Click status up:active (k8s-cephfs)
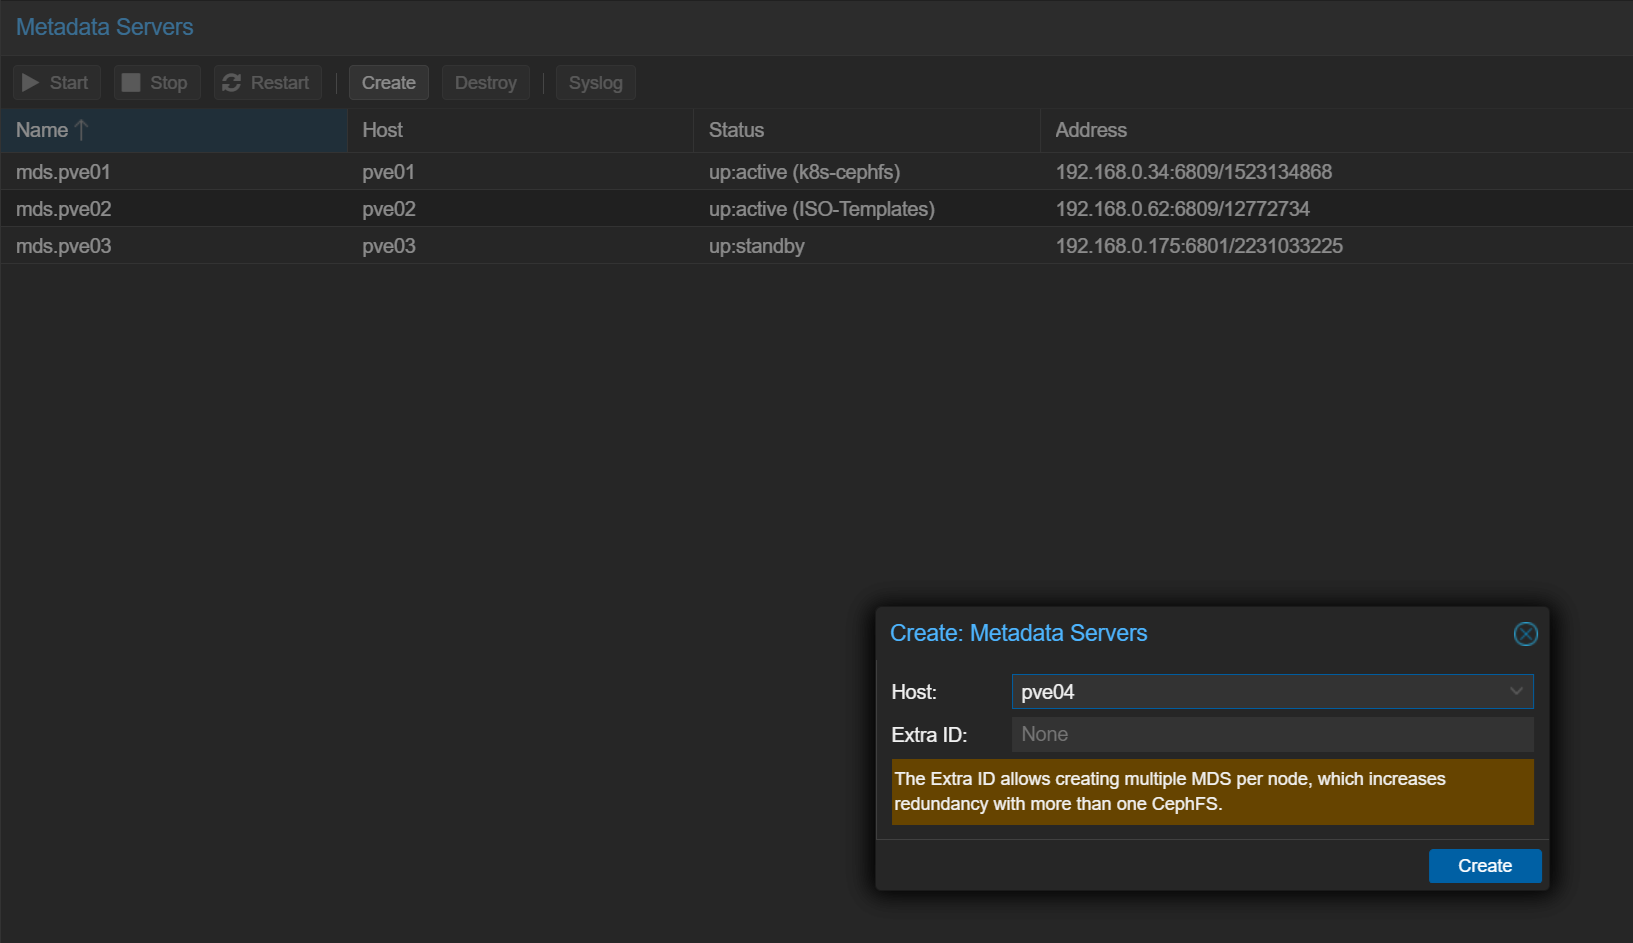The image size is (1633, 943). coord(804,172)
